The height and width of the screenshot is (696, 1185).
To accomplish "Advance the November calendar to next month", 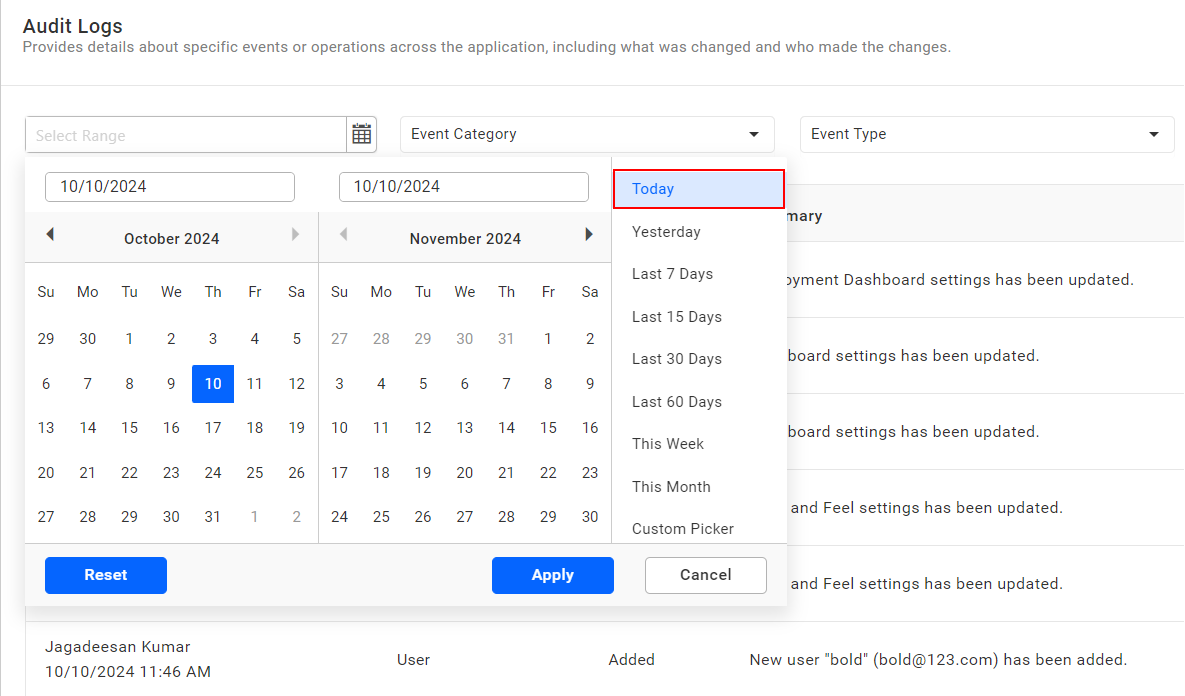I will 589,234.
